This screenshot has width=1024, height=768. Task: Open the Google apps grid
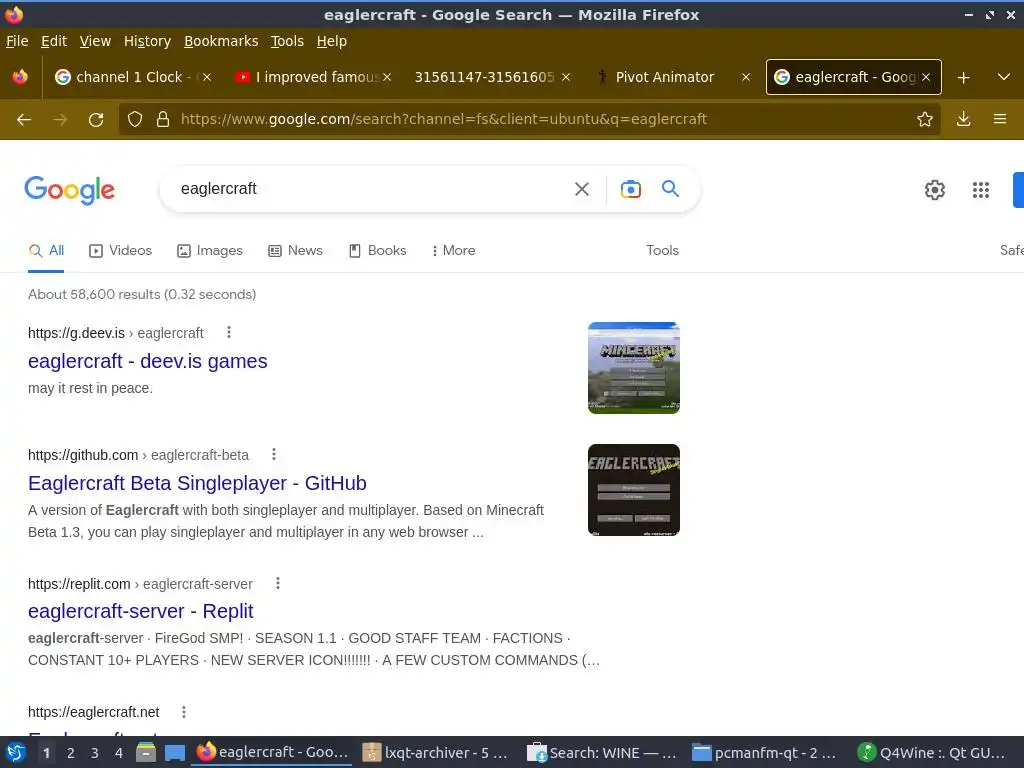point(981,190)
